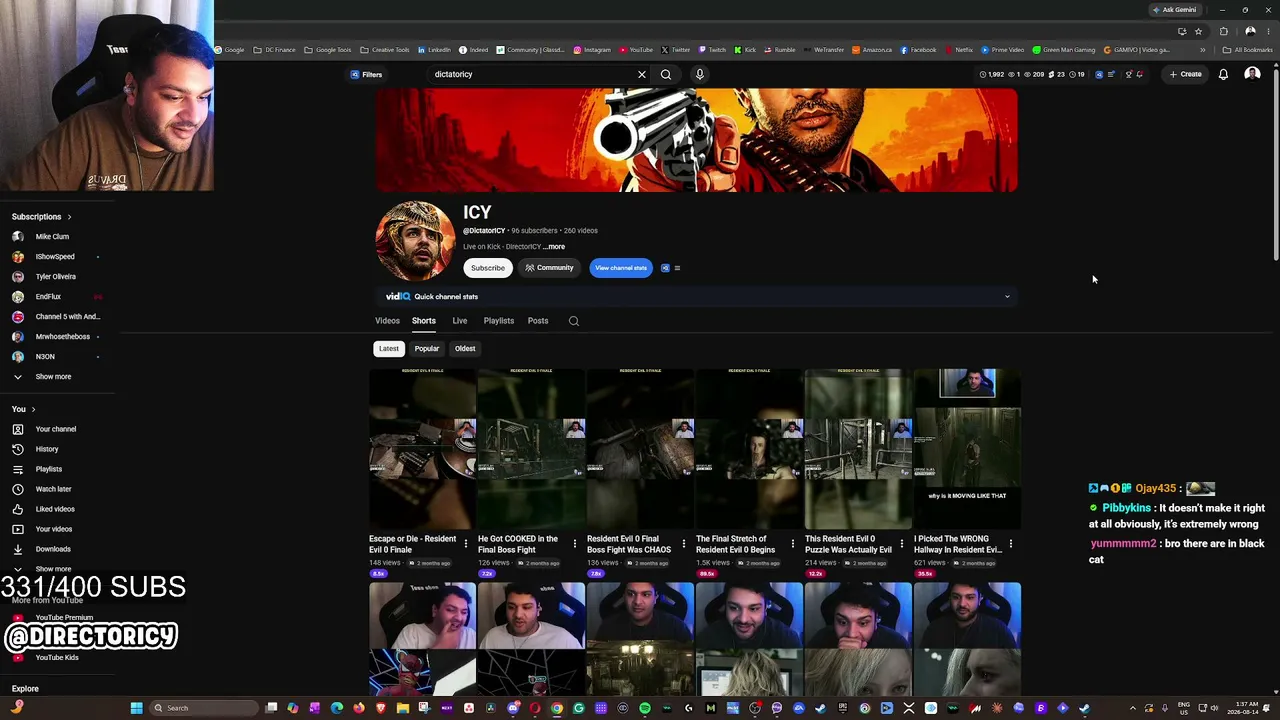Clear the search box text
Image resolution: width=1280 pixels, height=720 pixels.
(642, 74)
